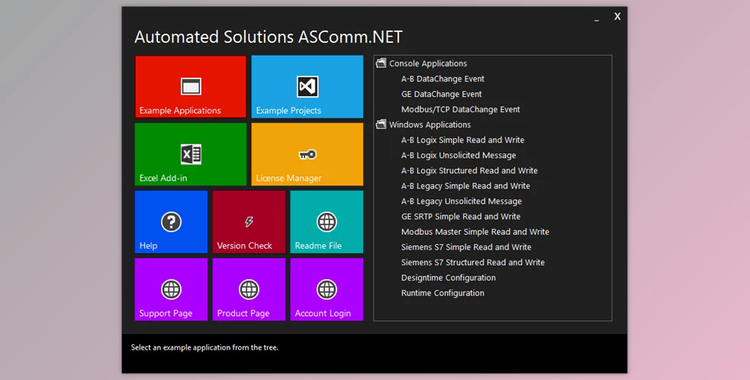Close the ASComm.NET launcher window
The image size is (750, 380).
(x=617, y=17)
